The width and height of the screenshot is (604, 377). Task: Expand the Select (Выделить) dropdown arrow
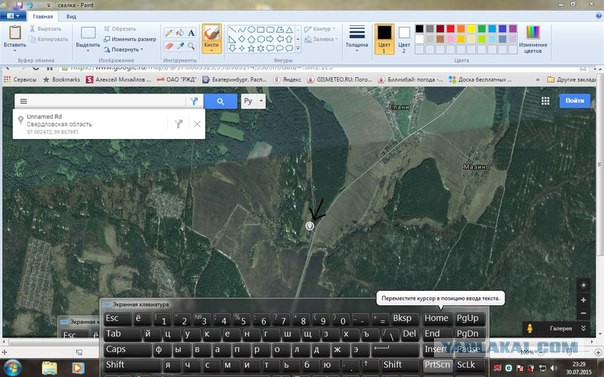[x=88, y=50]
